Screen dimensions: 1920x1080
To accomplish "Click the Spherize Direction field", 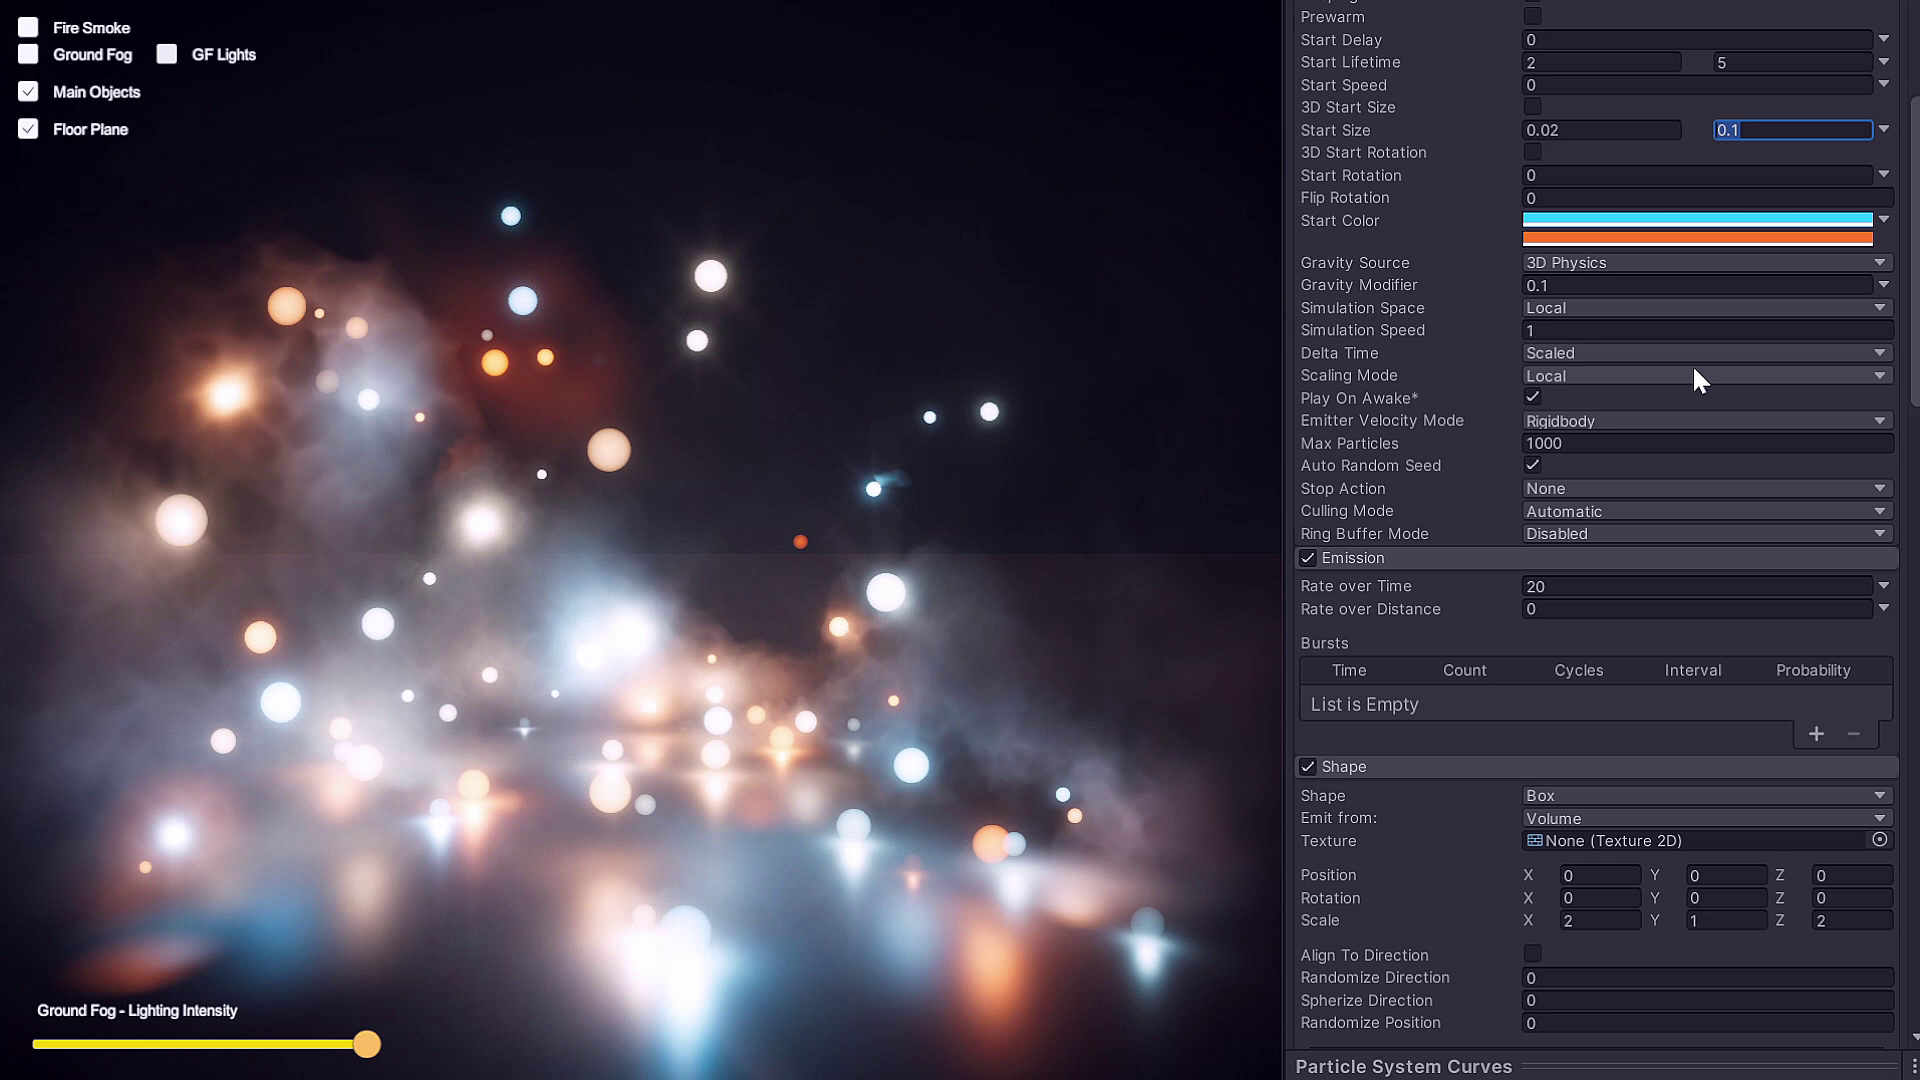I will 1707,1000.
